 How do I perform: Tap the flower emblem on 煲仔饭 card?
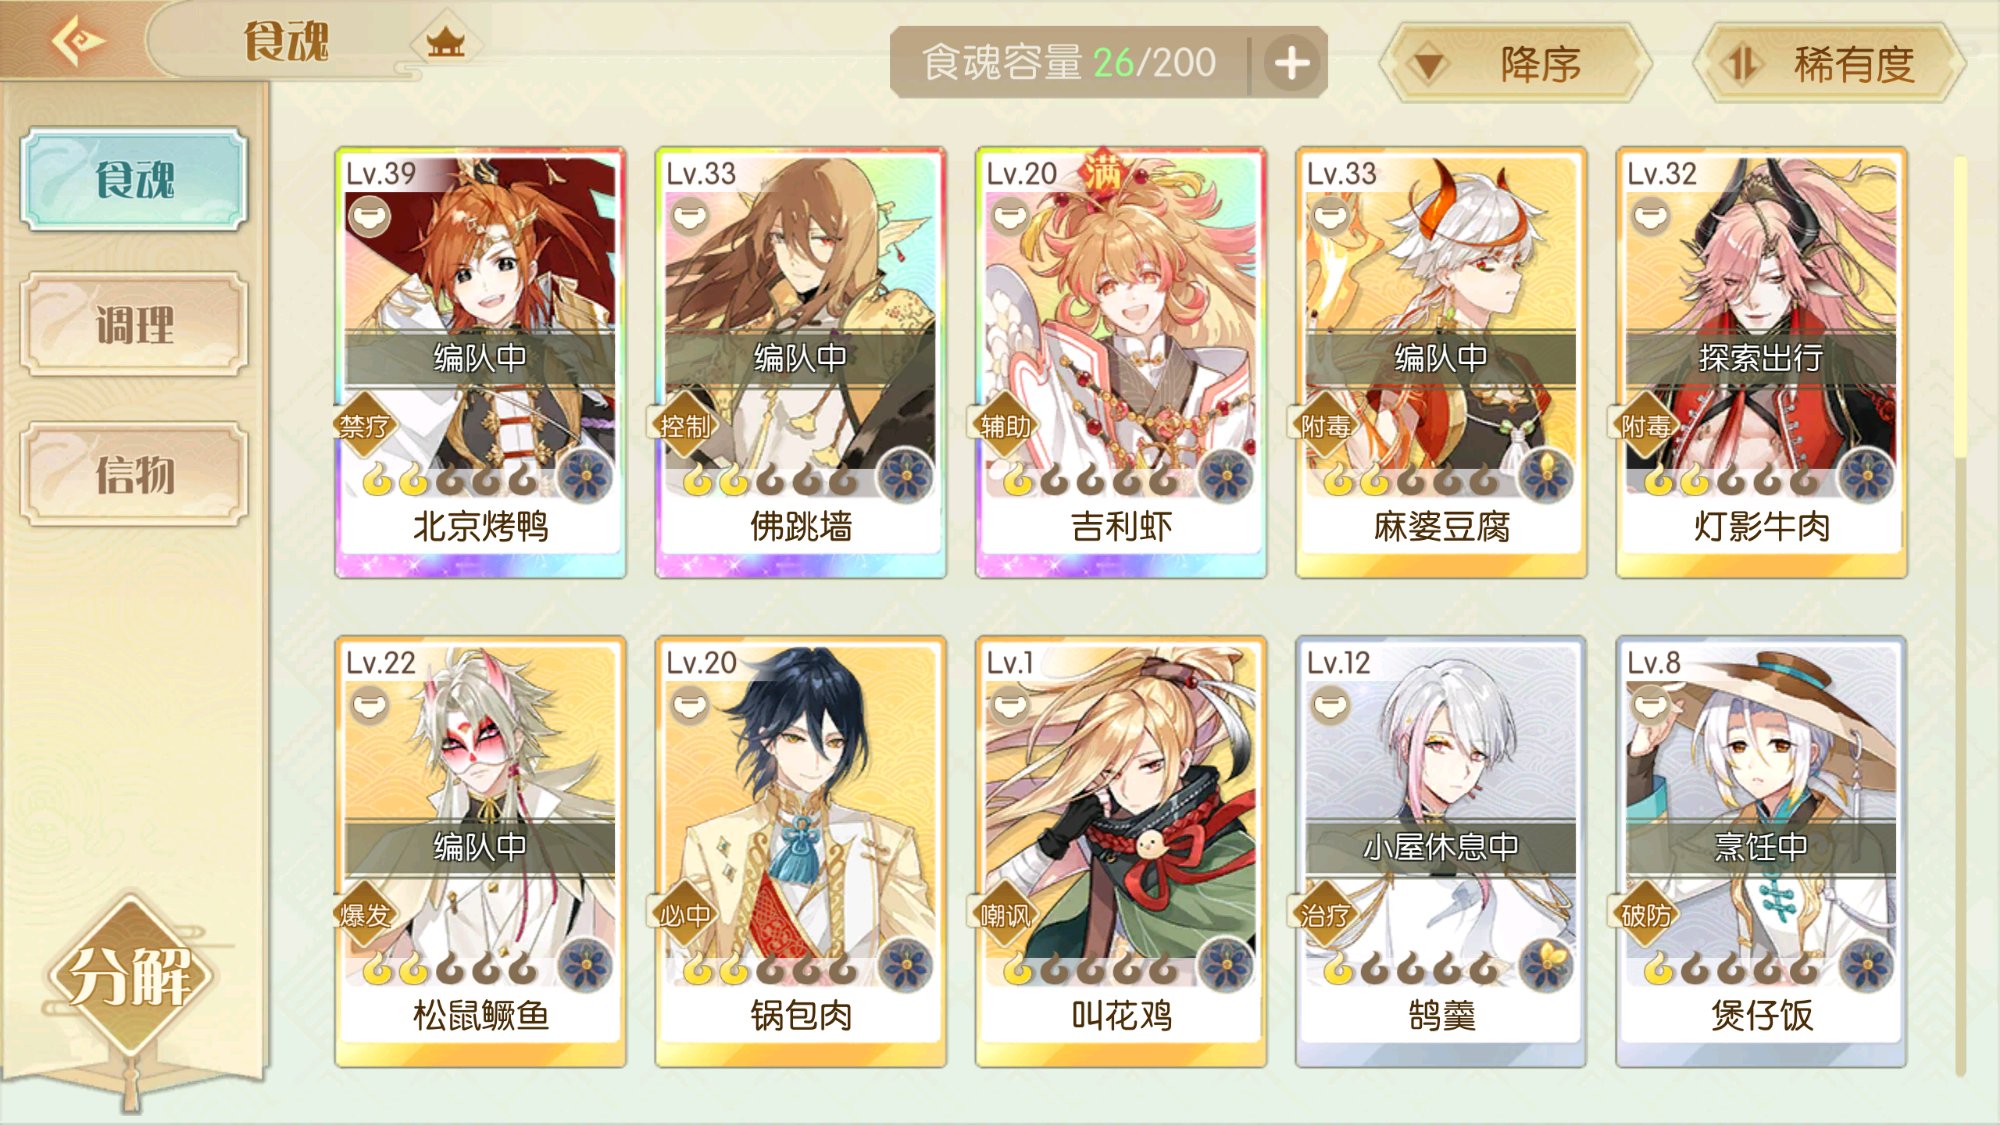coord(1866,966)
